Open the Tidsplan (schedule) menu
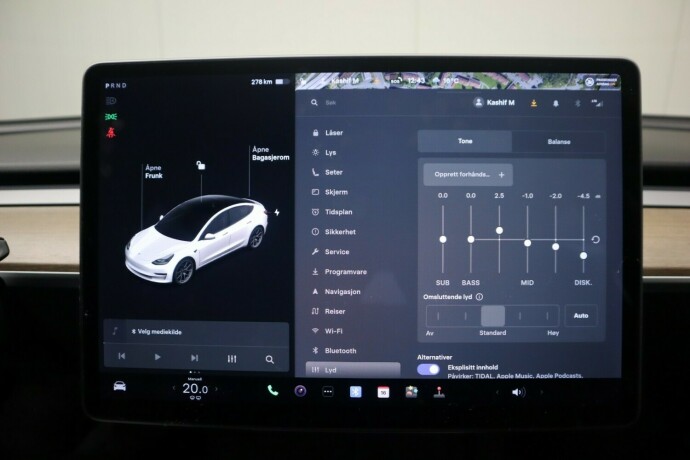The height and width of the screenshot is (460, 690). [x=332, y=212]
